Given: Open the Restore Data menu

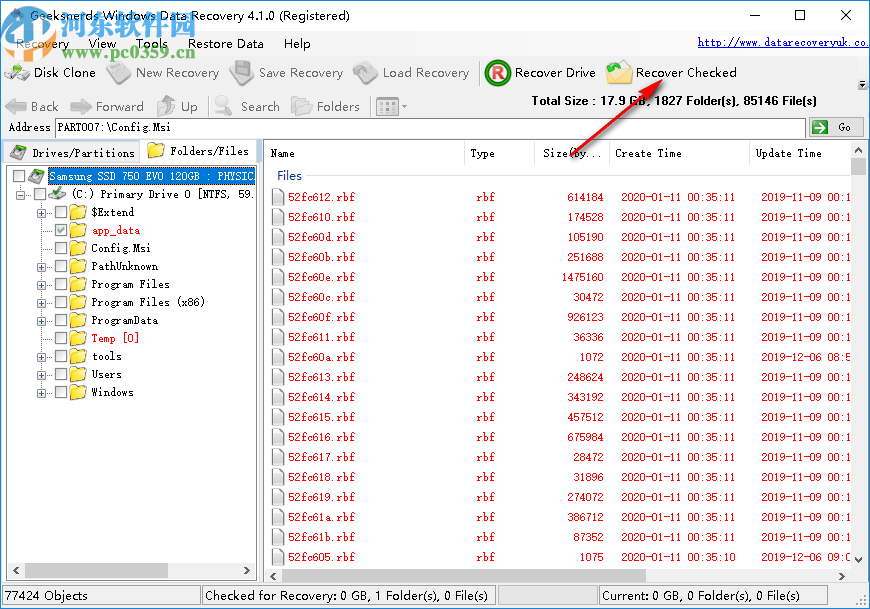Looking at the screenshot, I should [x=225, y=43].
